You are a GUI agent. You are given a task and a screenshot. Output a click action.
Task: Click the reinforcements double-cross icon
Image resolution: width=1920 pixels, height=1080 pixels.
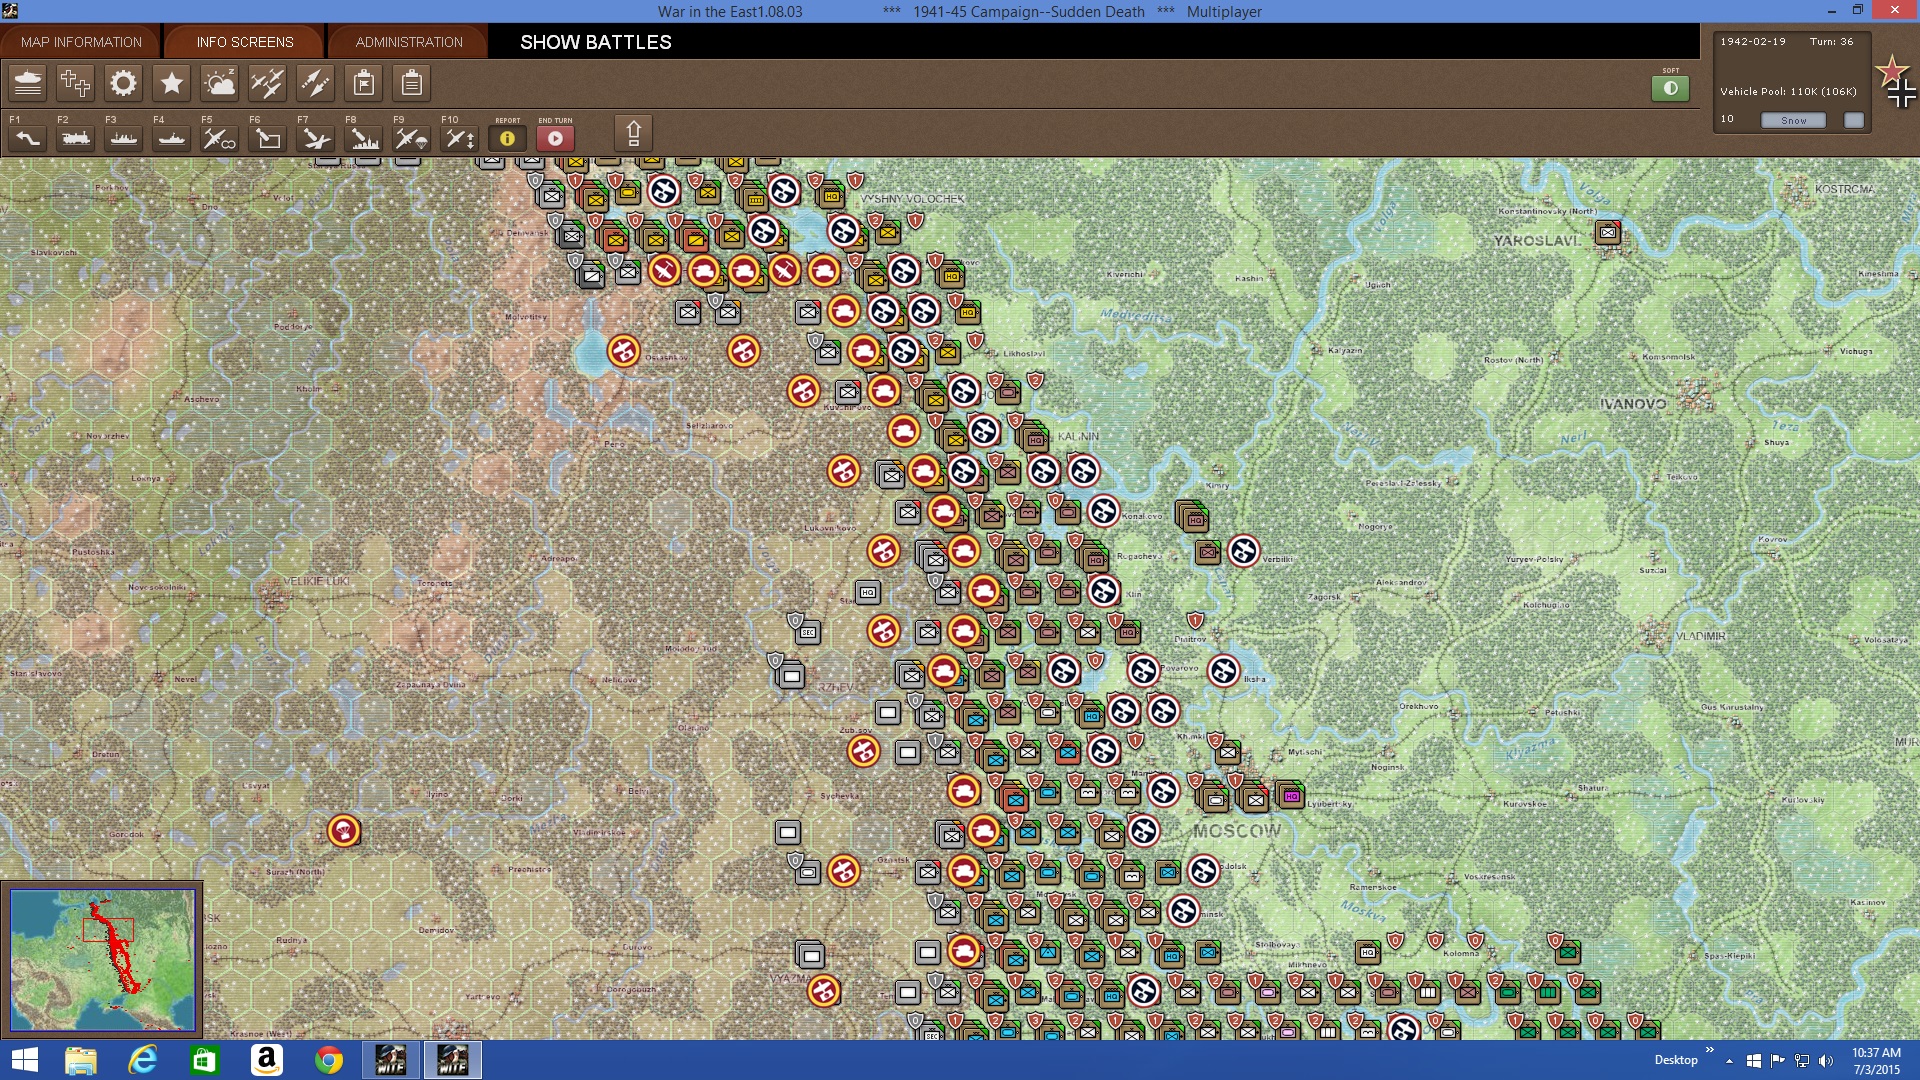[x=75, y=83]
